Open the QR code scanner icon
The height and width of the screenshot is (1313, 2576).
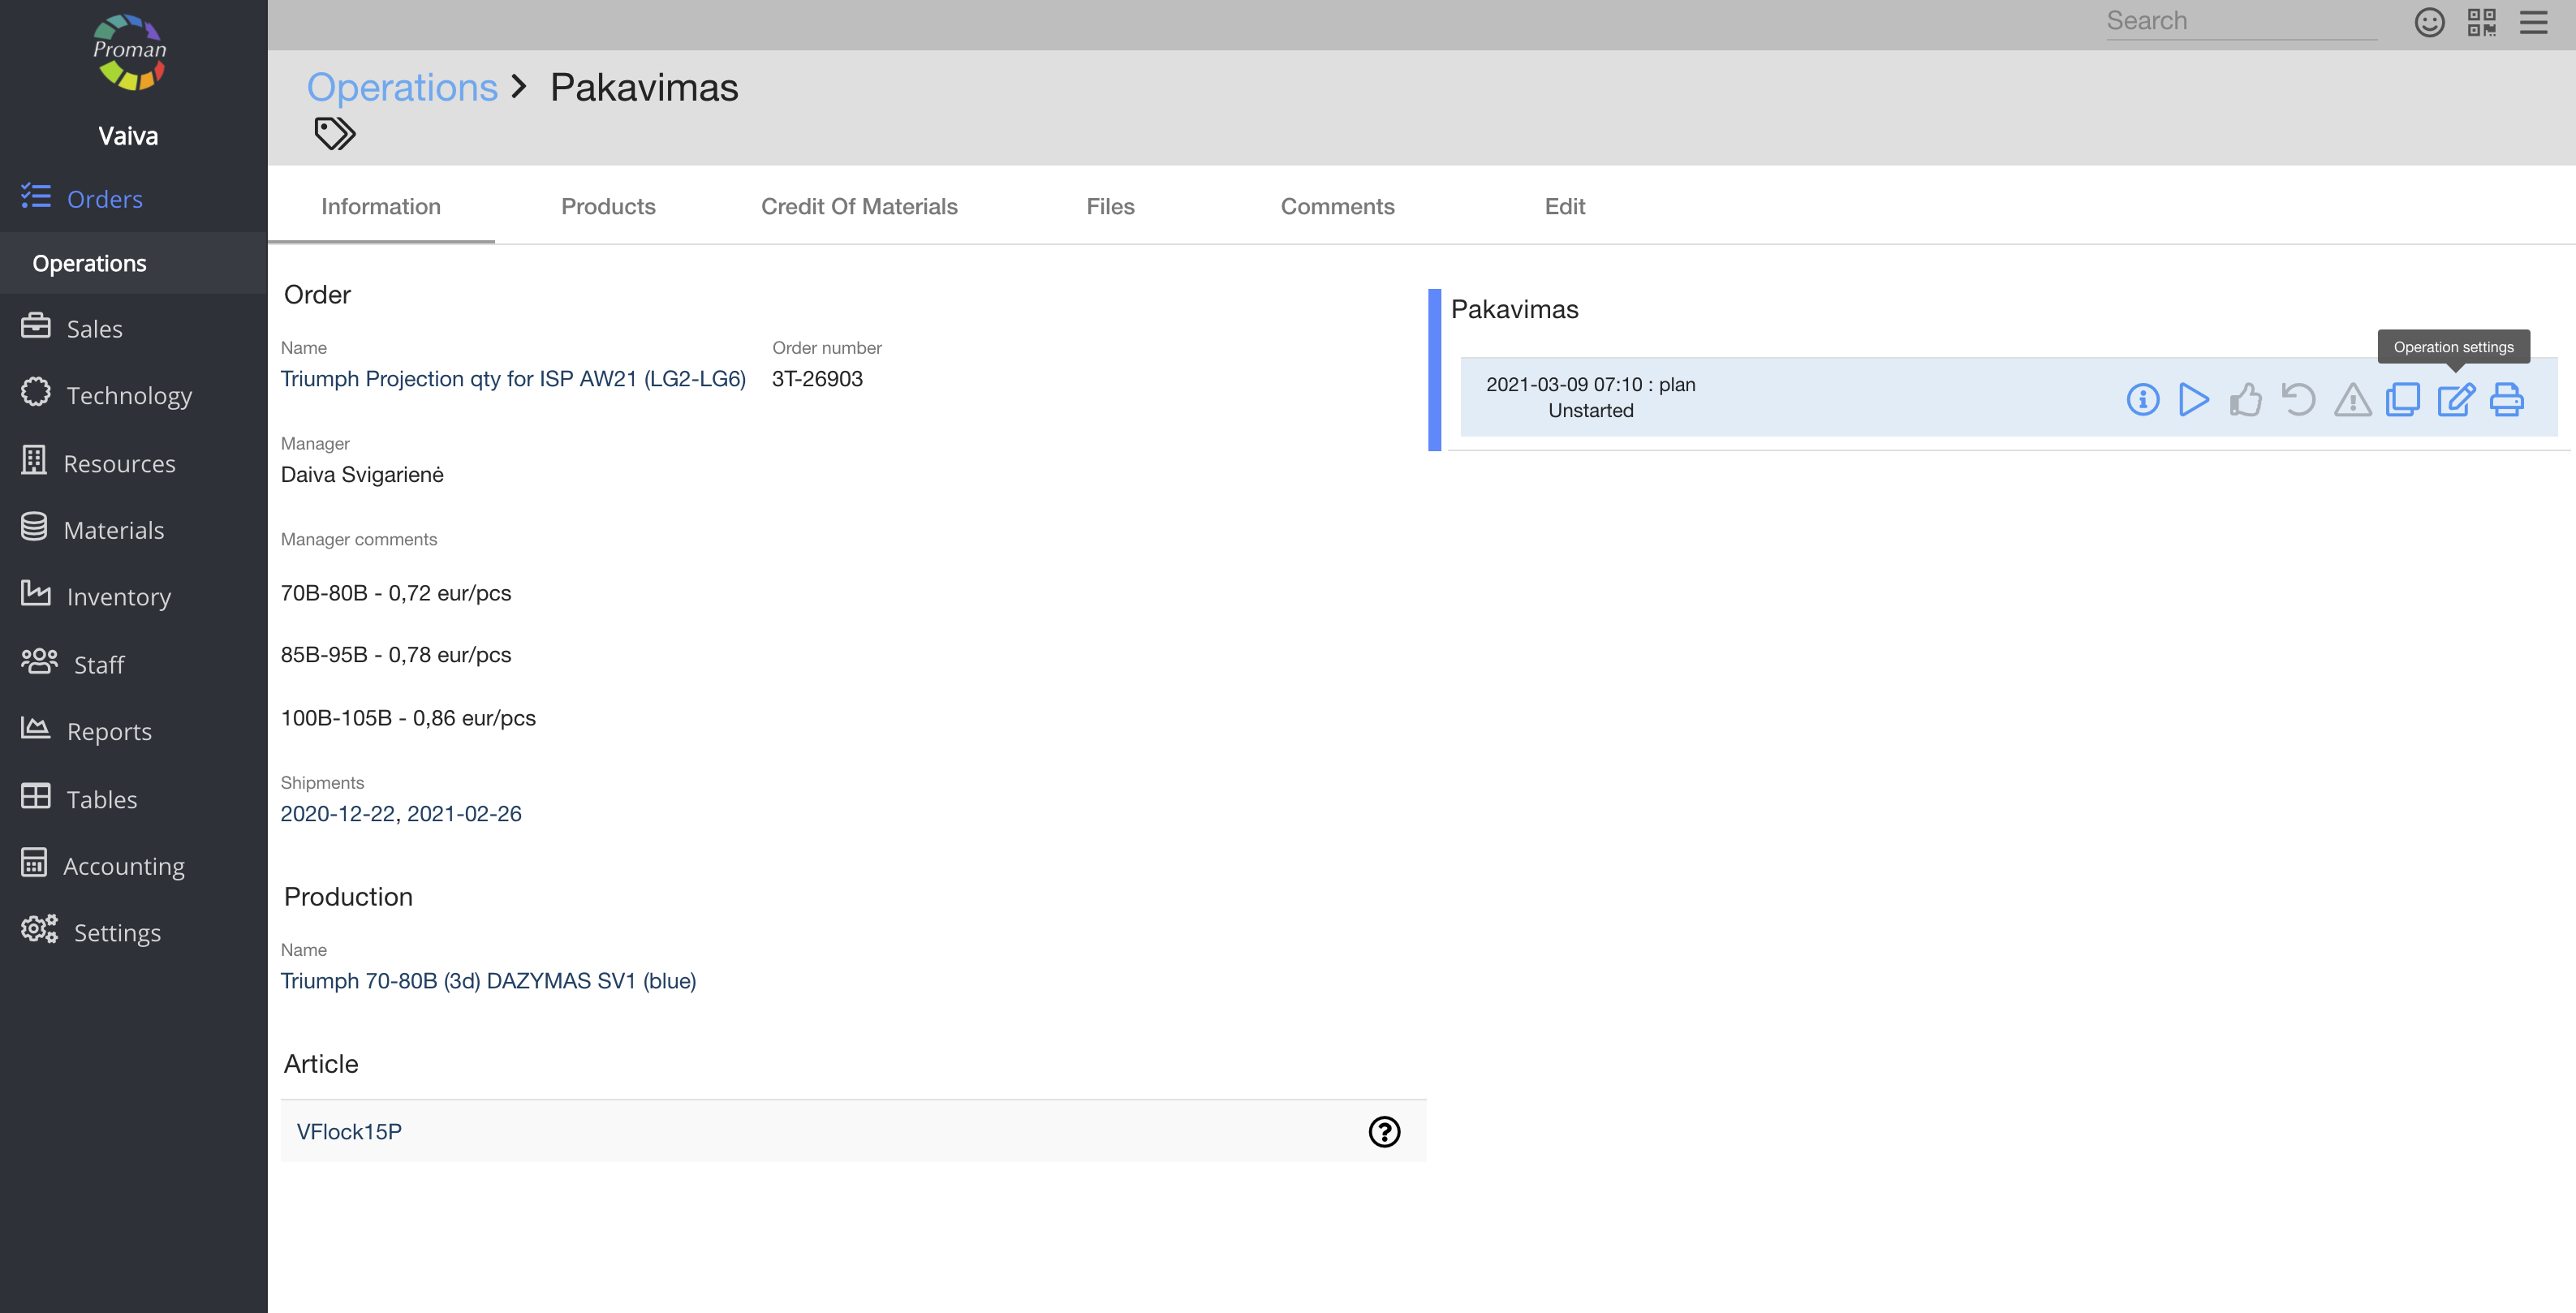[x=2482, y=22]
